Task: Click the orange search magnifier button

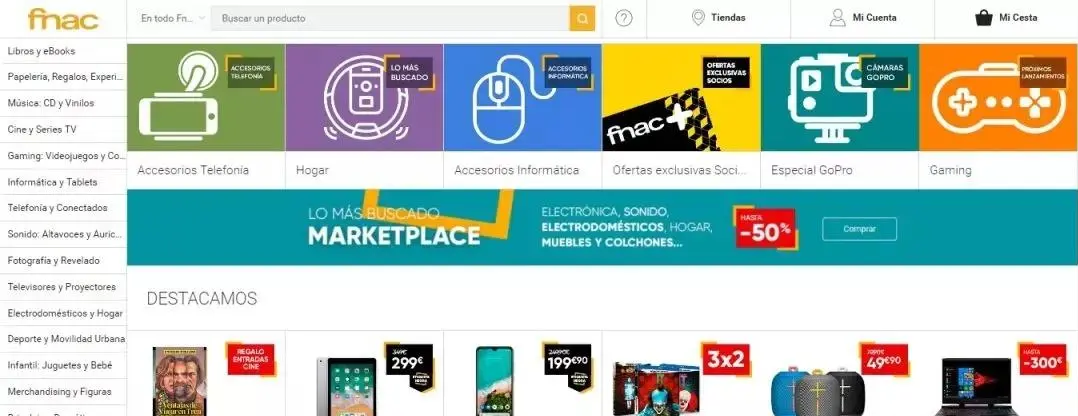Action: pos(582,19)
